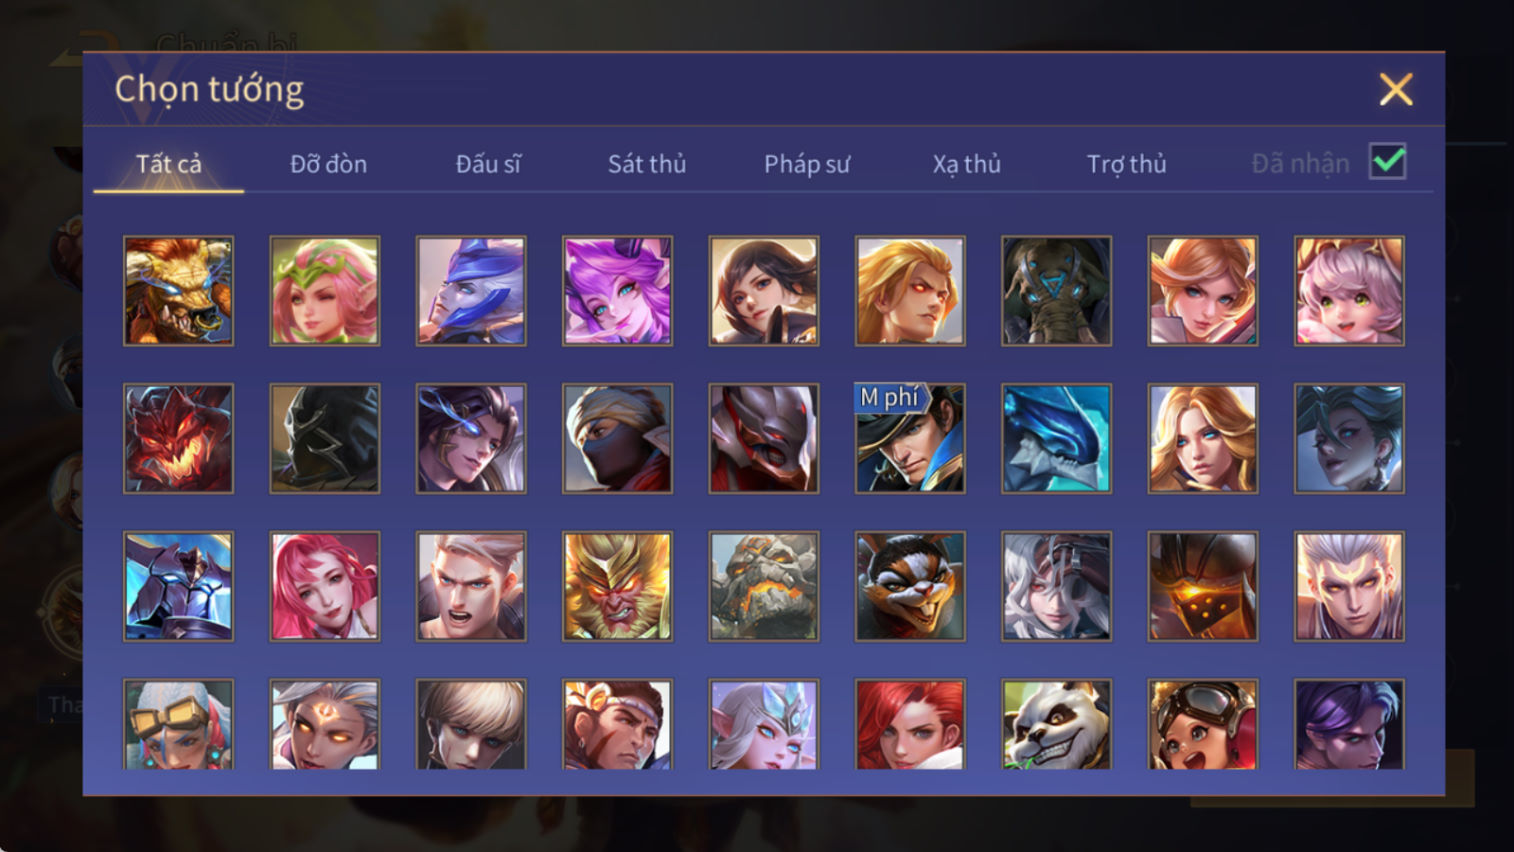Select the golden lion beast hero portrait
Viewport: 1514px width, 852px height.
178,291
